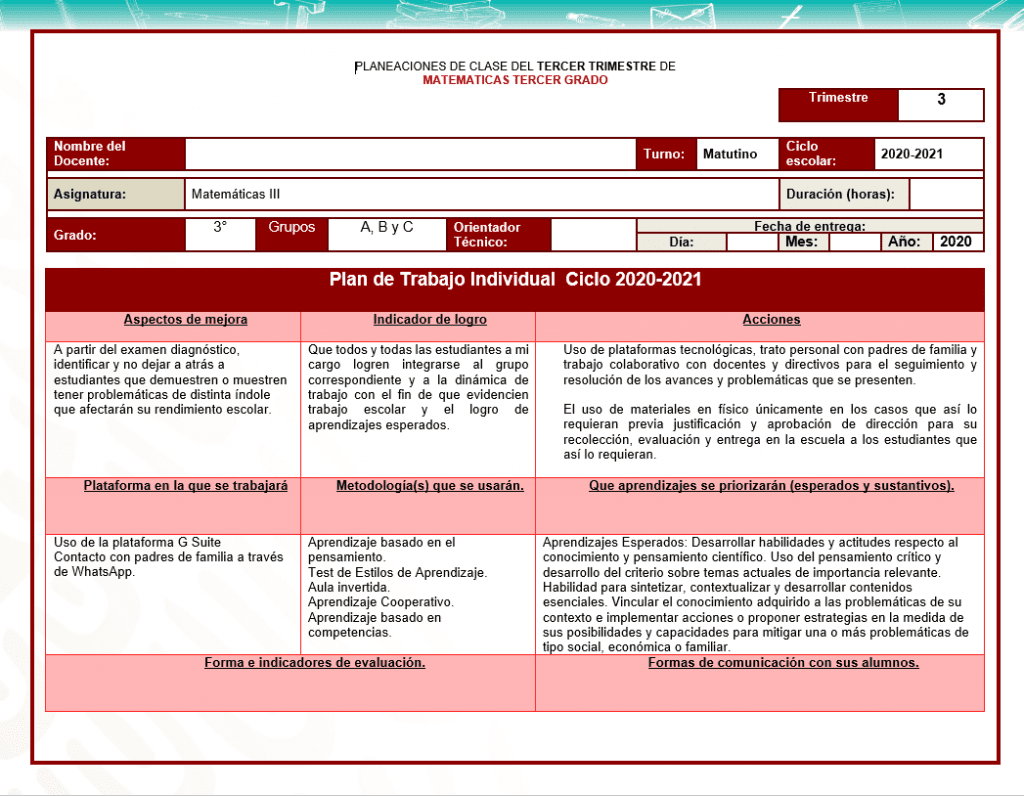
Task: Select the Año value 2020
Action: click(957, 242)
